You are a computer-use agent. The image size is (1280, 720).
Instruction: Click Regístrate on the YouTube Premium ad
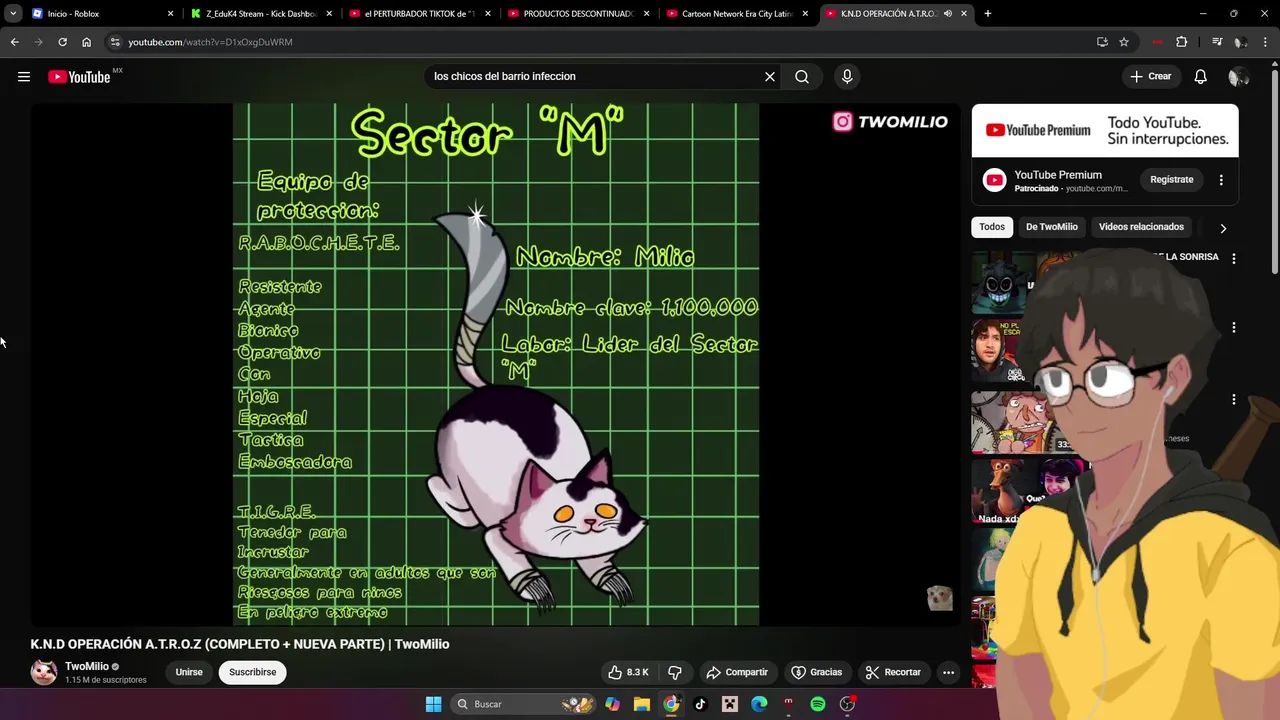(1172, 180)
